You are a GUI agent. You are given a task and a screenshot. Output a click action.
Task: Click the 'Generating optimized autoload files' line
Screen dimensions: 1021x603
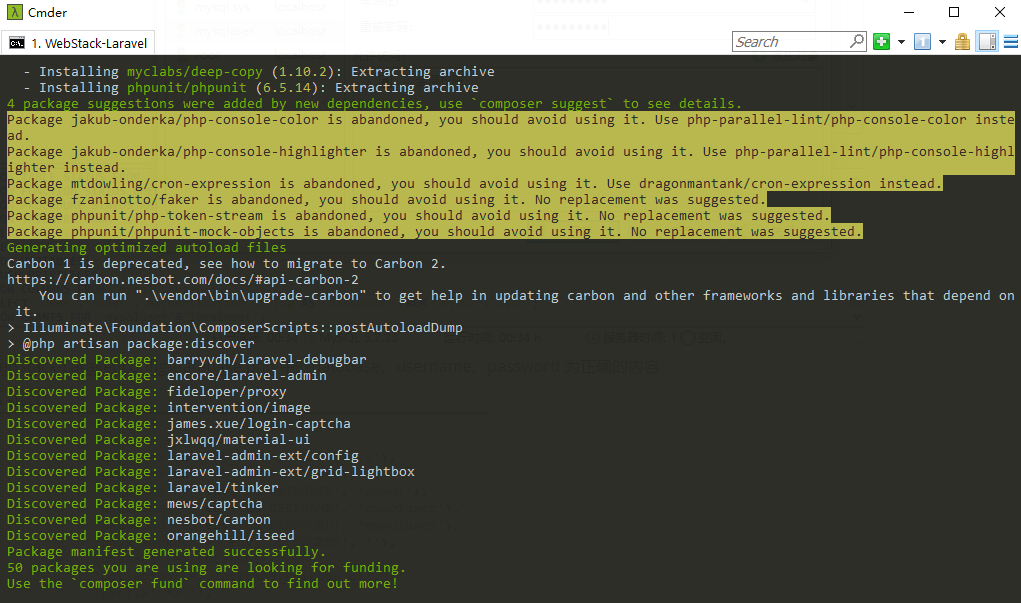[147, 247]
